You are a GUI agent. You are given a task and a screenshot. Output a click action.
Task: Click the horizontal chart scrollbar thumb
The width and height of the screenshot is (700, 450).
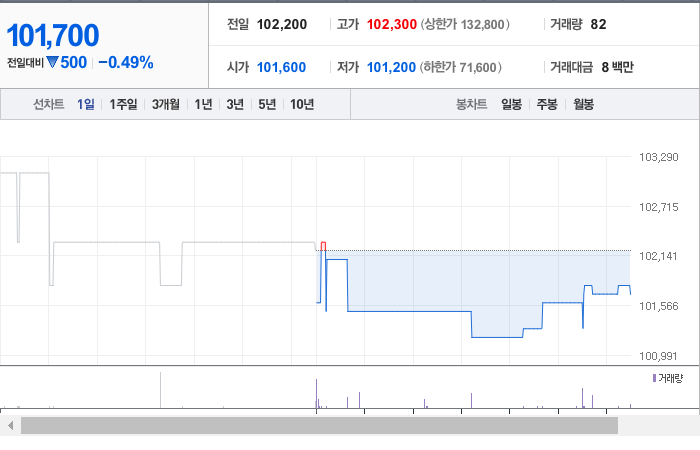coord(319,425)
